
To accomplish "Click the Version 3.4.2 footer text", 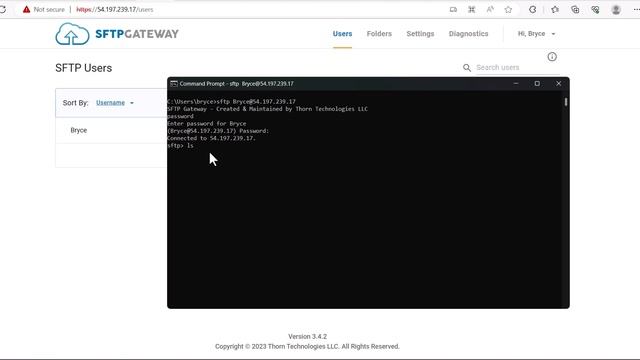I will (x=307, y=337).
